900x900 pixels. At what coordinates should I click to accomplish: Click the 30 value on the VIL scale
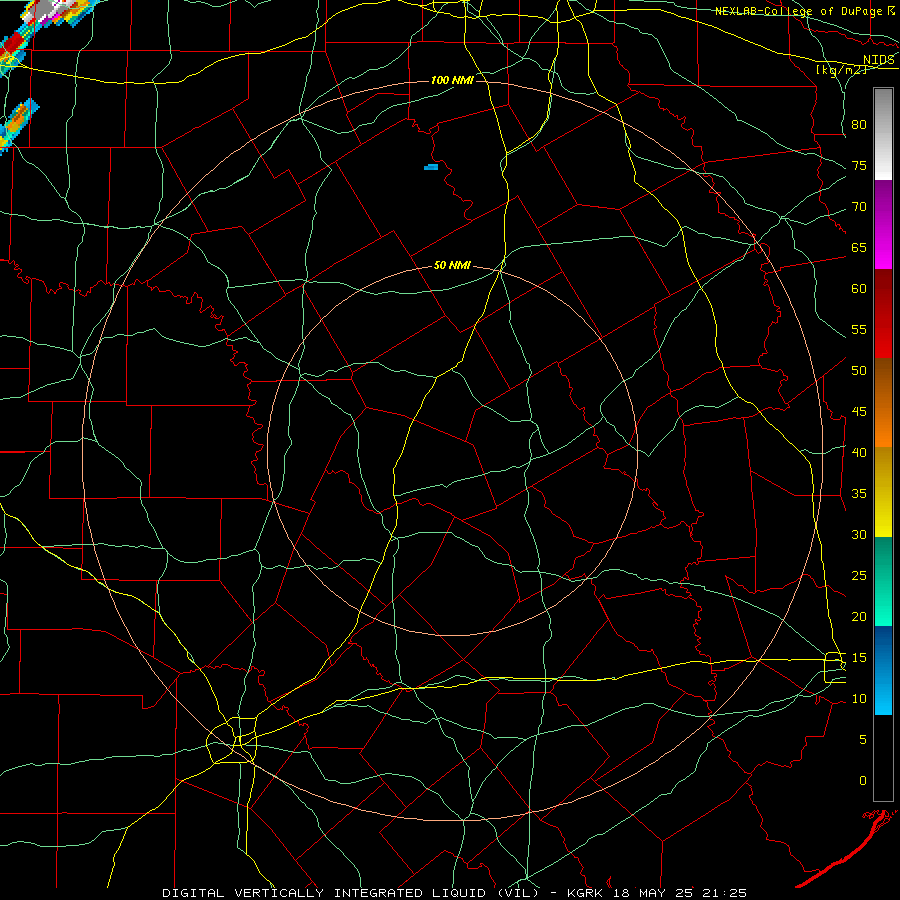(x=859, y=534)
